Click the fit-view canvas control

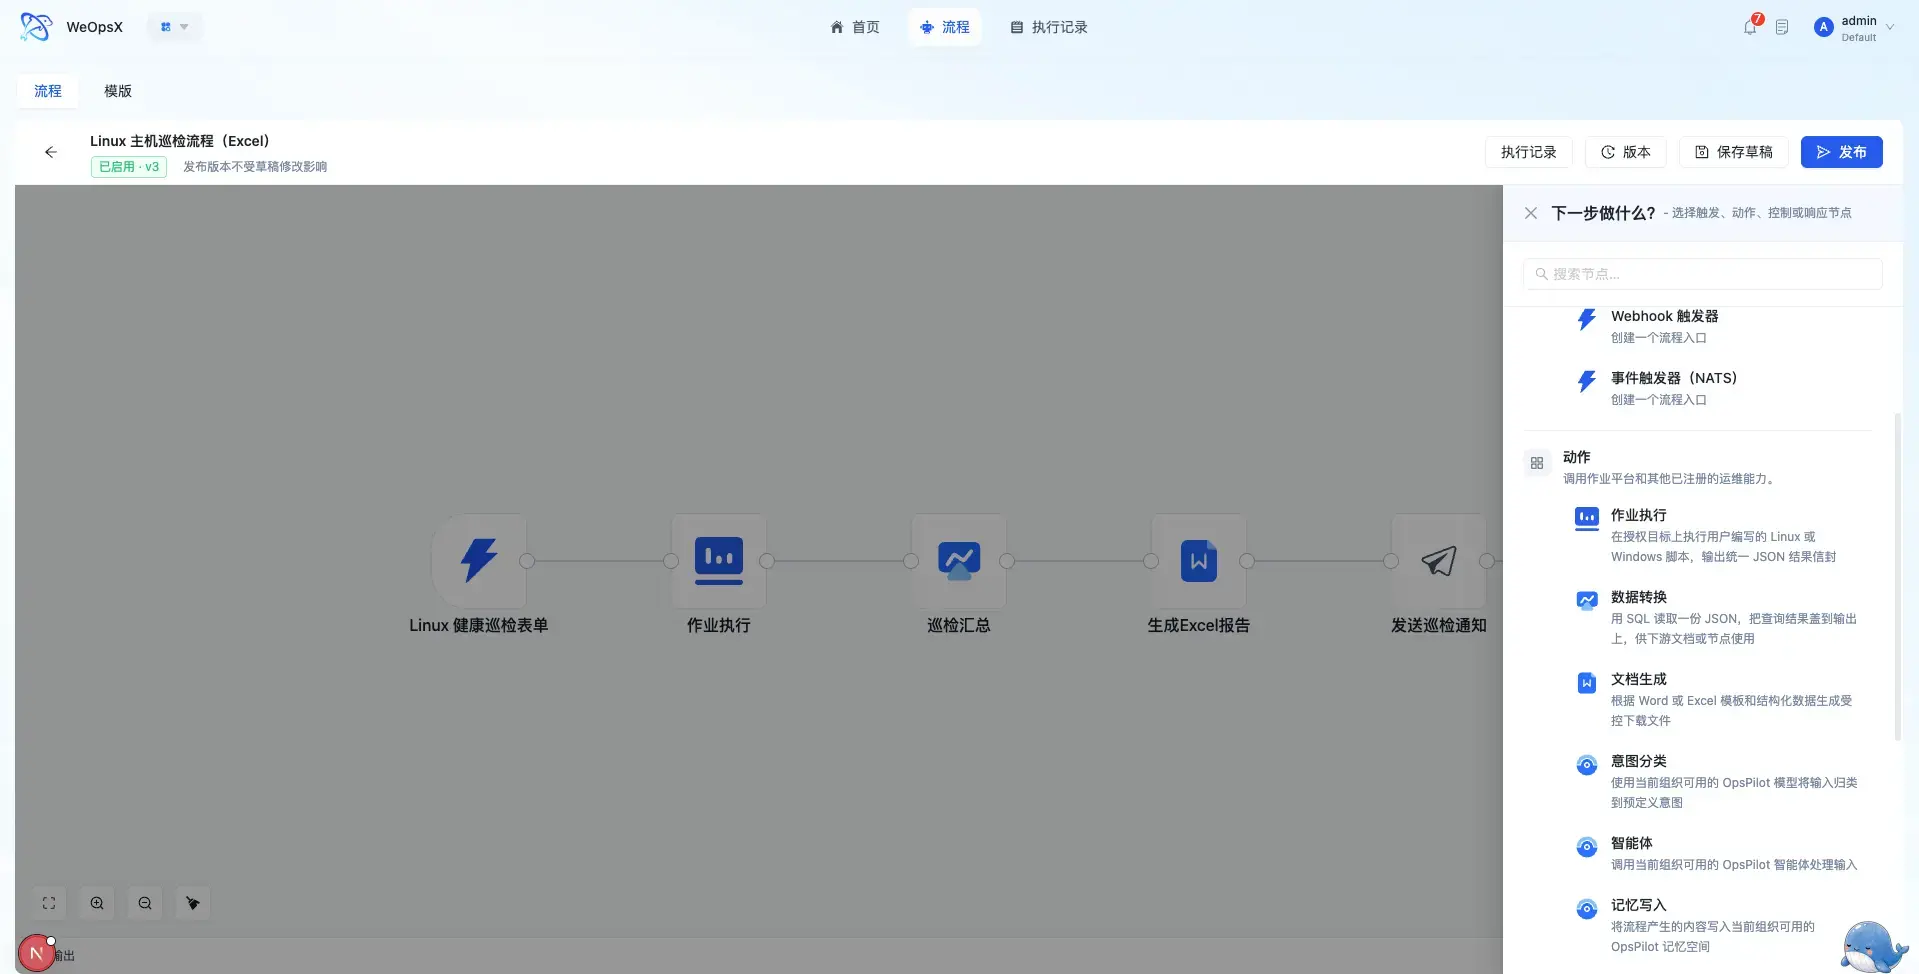49,903
